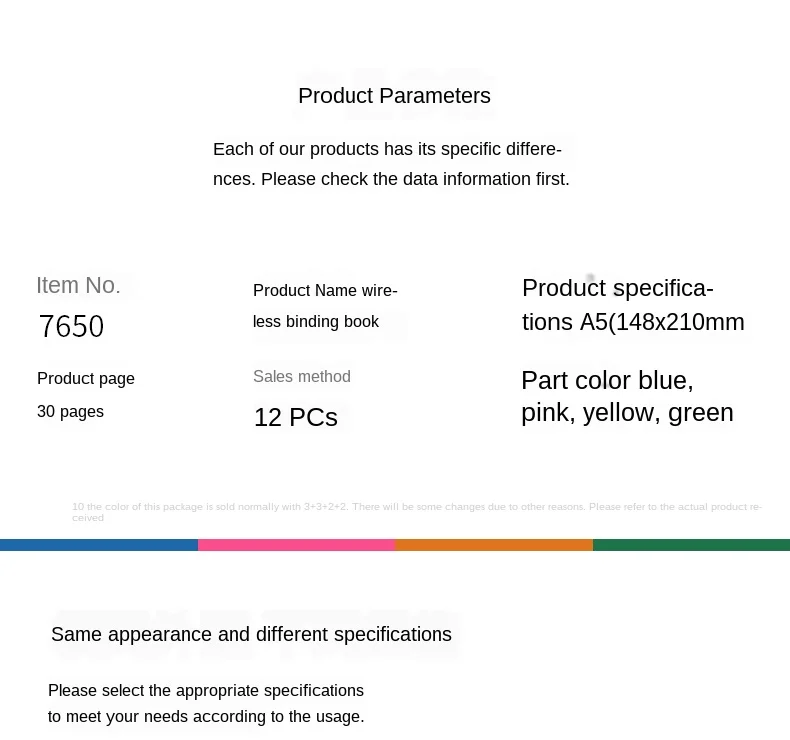790x740 pixels.
Task: Click the Part color blue, pink text
Action: coord(627,396)
